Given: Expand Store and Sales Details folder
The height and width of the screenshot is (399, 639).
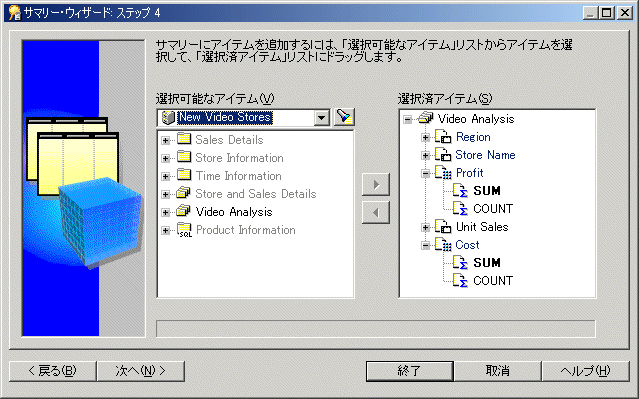Looking at the screenshot, I should tap(165, 194).
